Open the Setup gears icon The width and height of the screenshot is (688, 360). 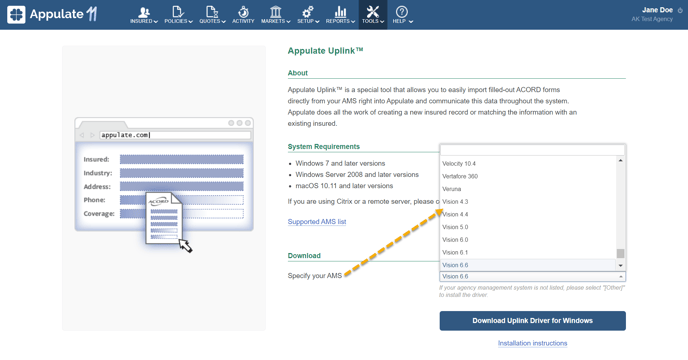click(308, 12)
